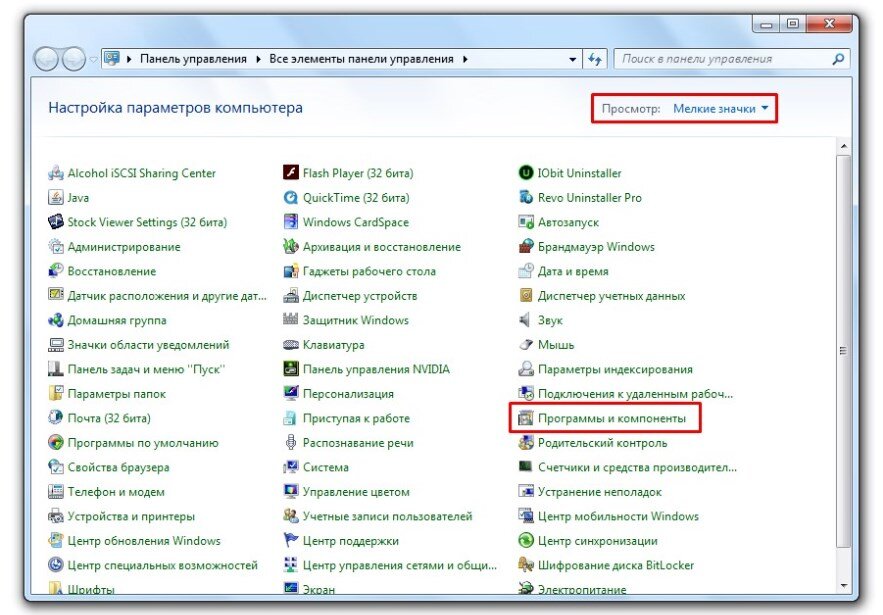
Task: Expand arrow after Панель управления in breadcrumb
Action: tap(258, 59)
